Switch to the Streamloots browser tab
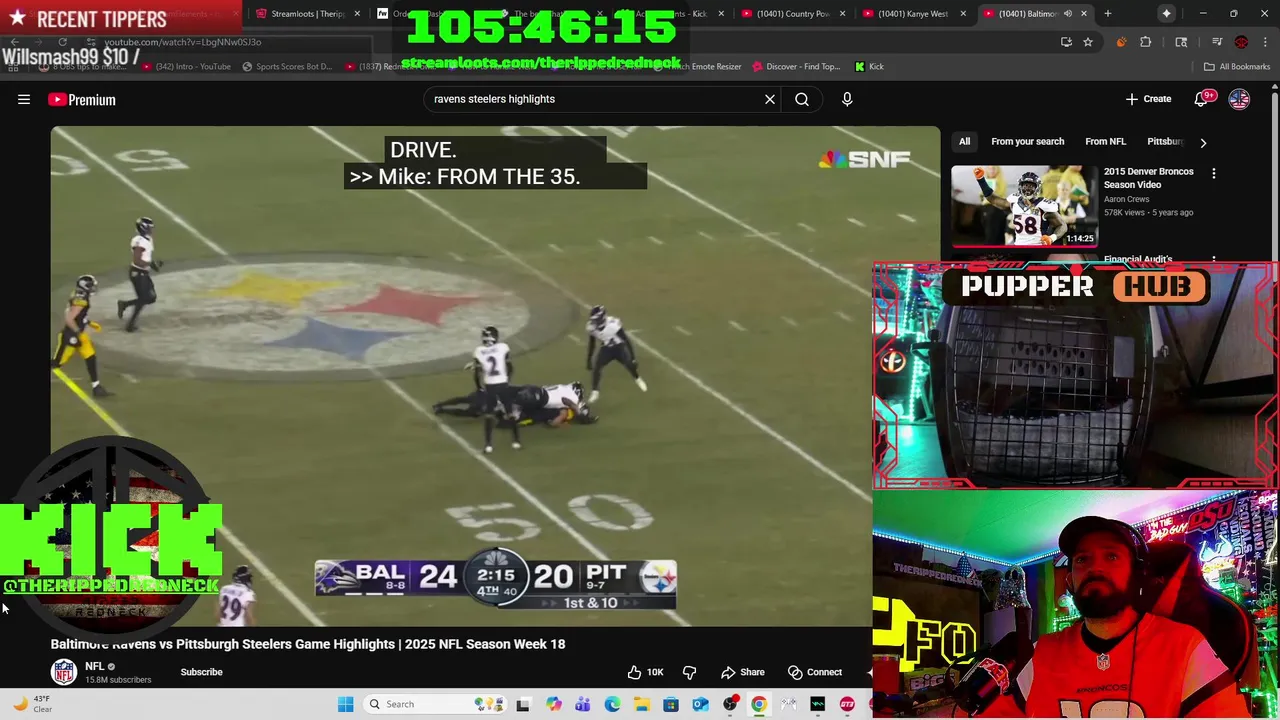 307,14
